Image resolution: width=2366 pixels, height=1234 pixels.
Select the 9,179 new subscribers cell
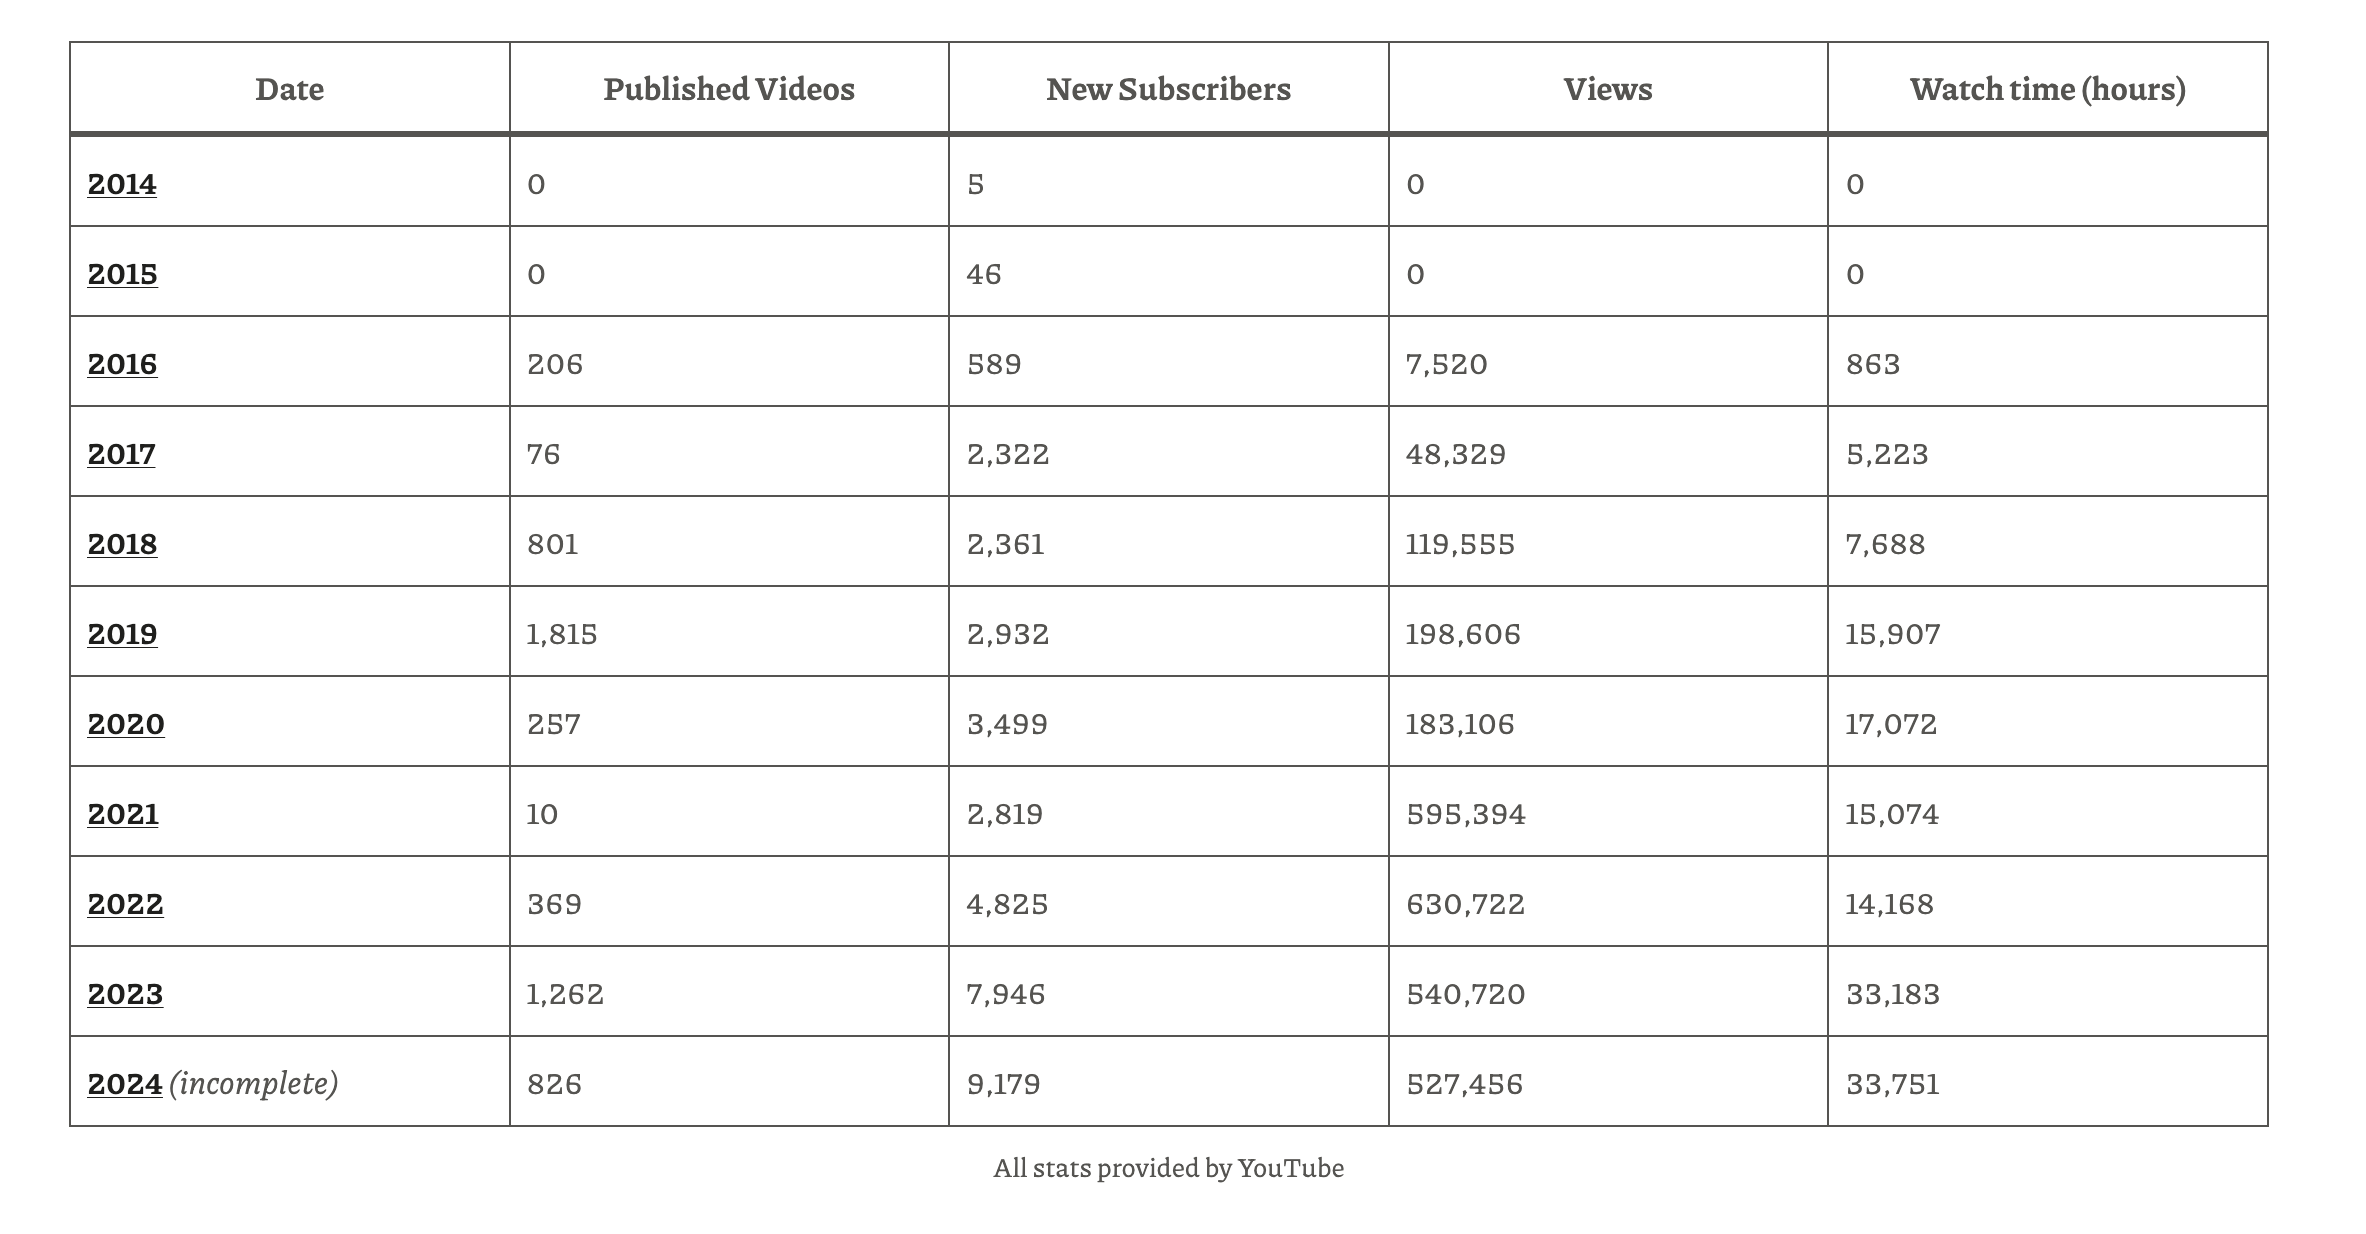(1168, 1082)
